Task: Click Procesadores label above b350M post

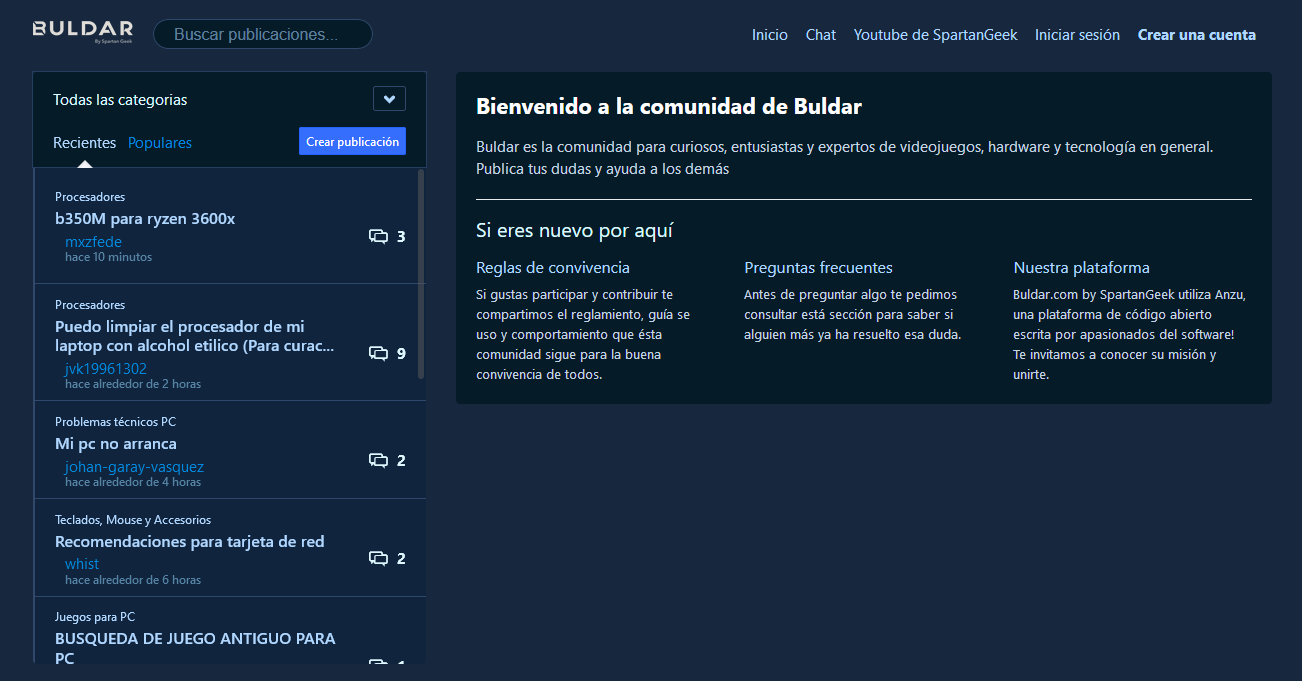Action: tap(90, 197)
